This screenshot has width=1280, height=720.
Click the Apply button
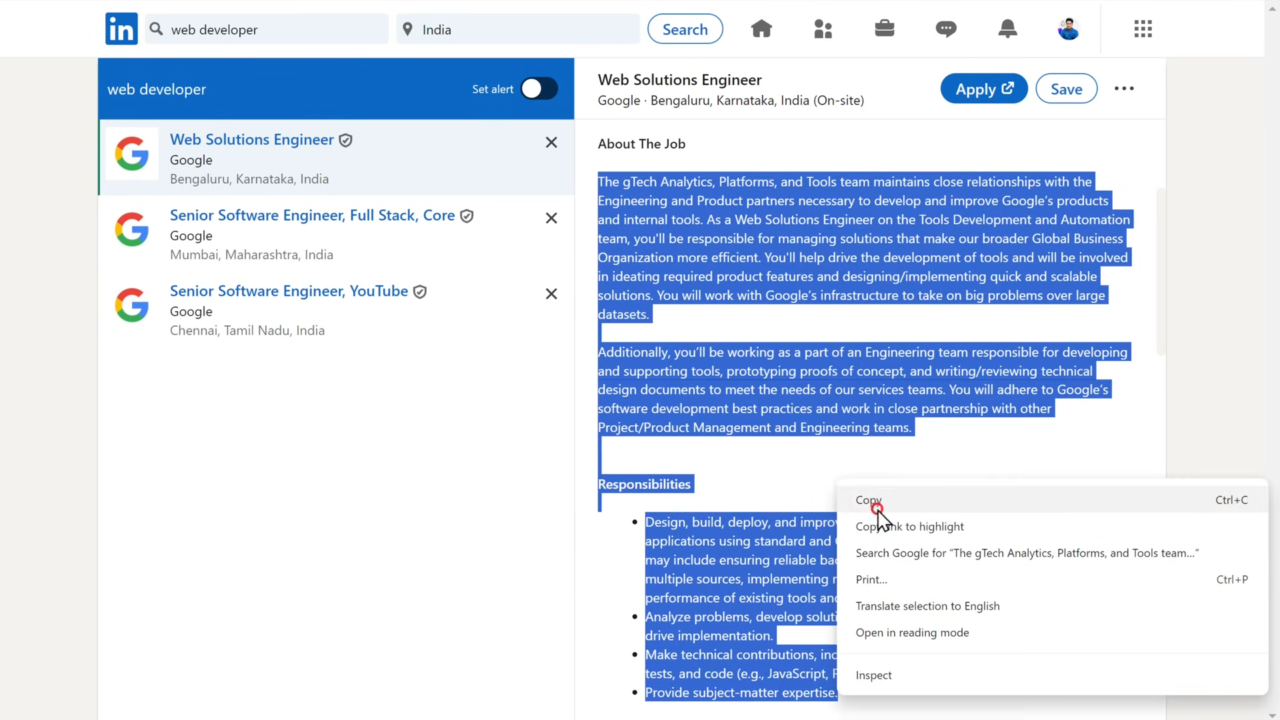point(984,88)
